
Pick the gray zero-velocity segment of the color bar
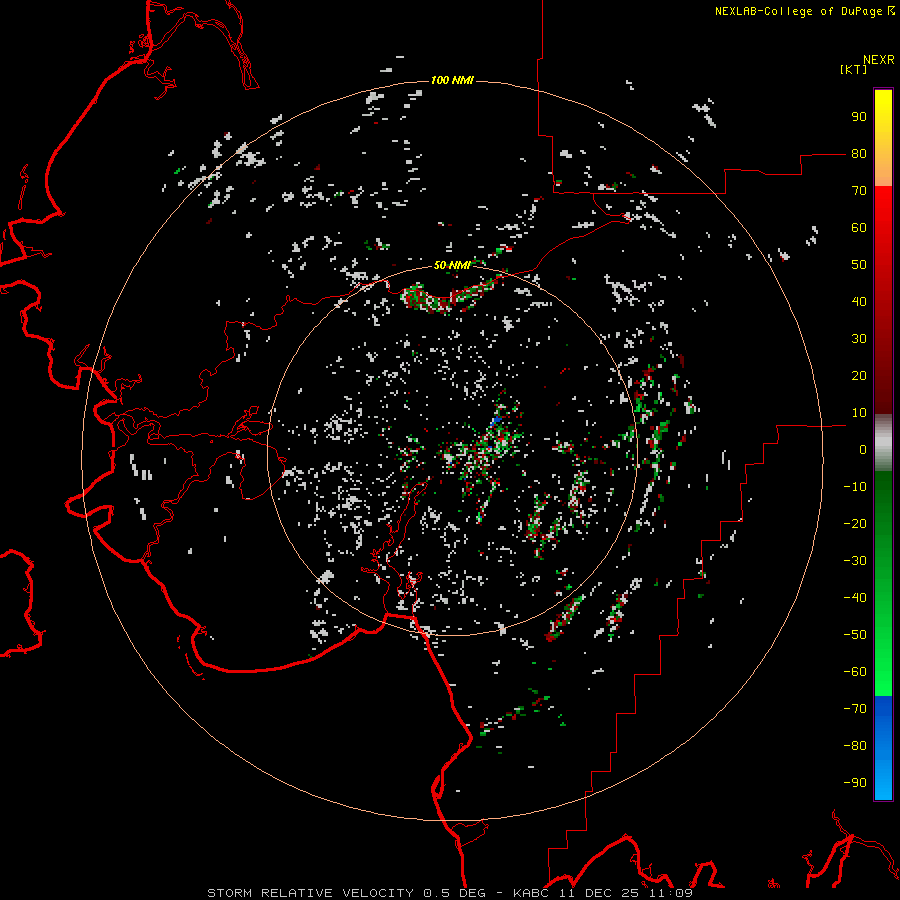[x=883, y=443]
